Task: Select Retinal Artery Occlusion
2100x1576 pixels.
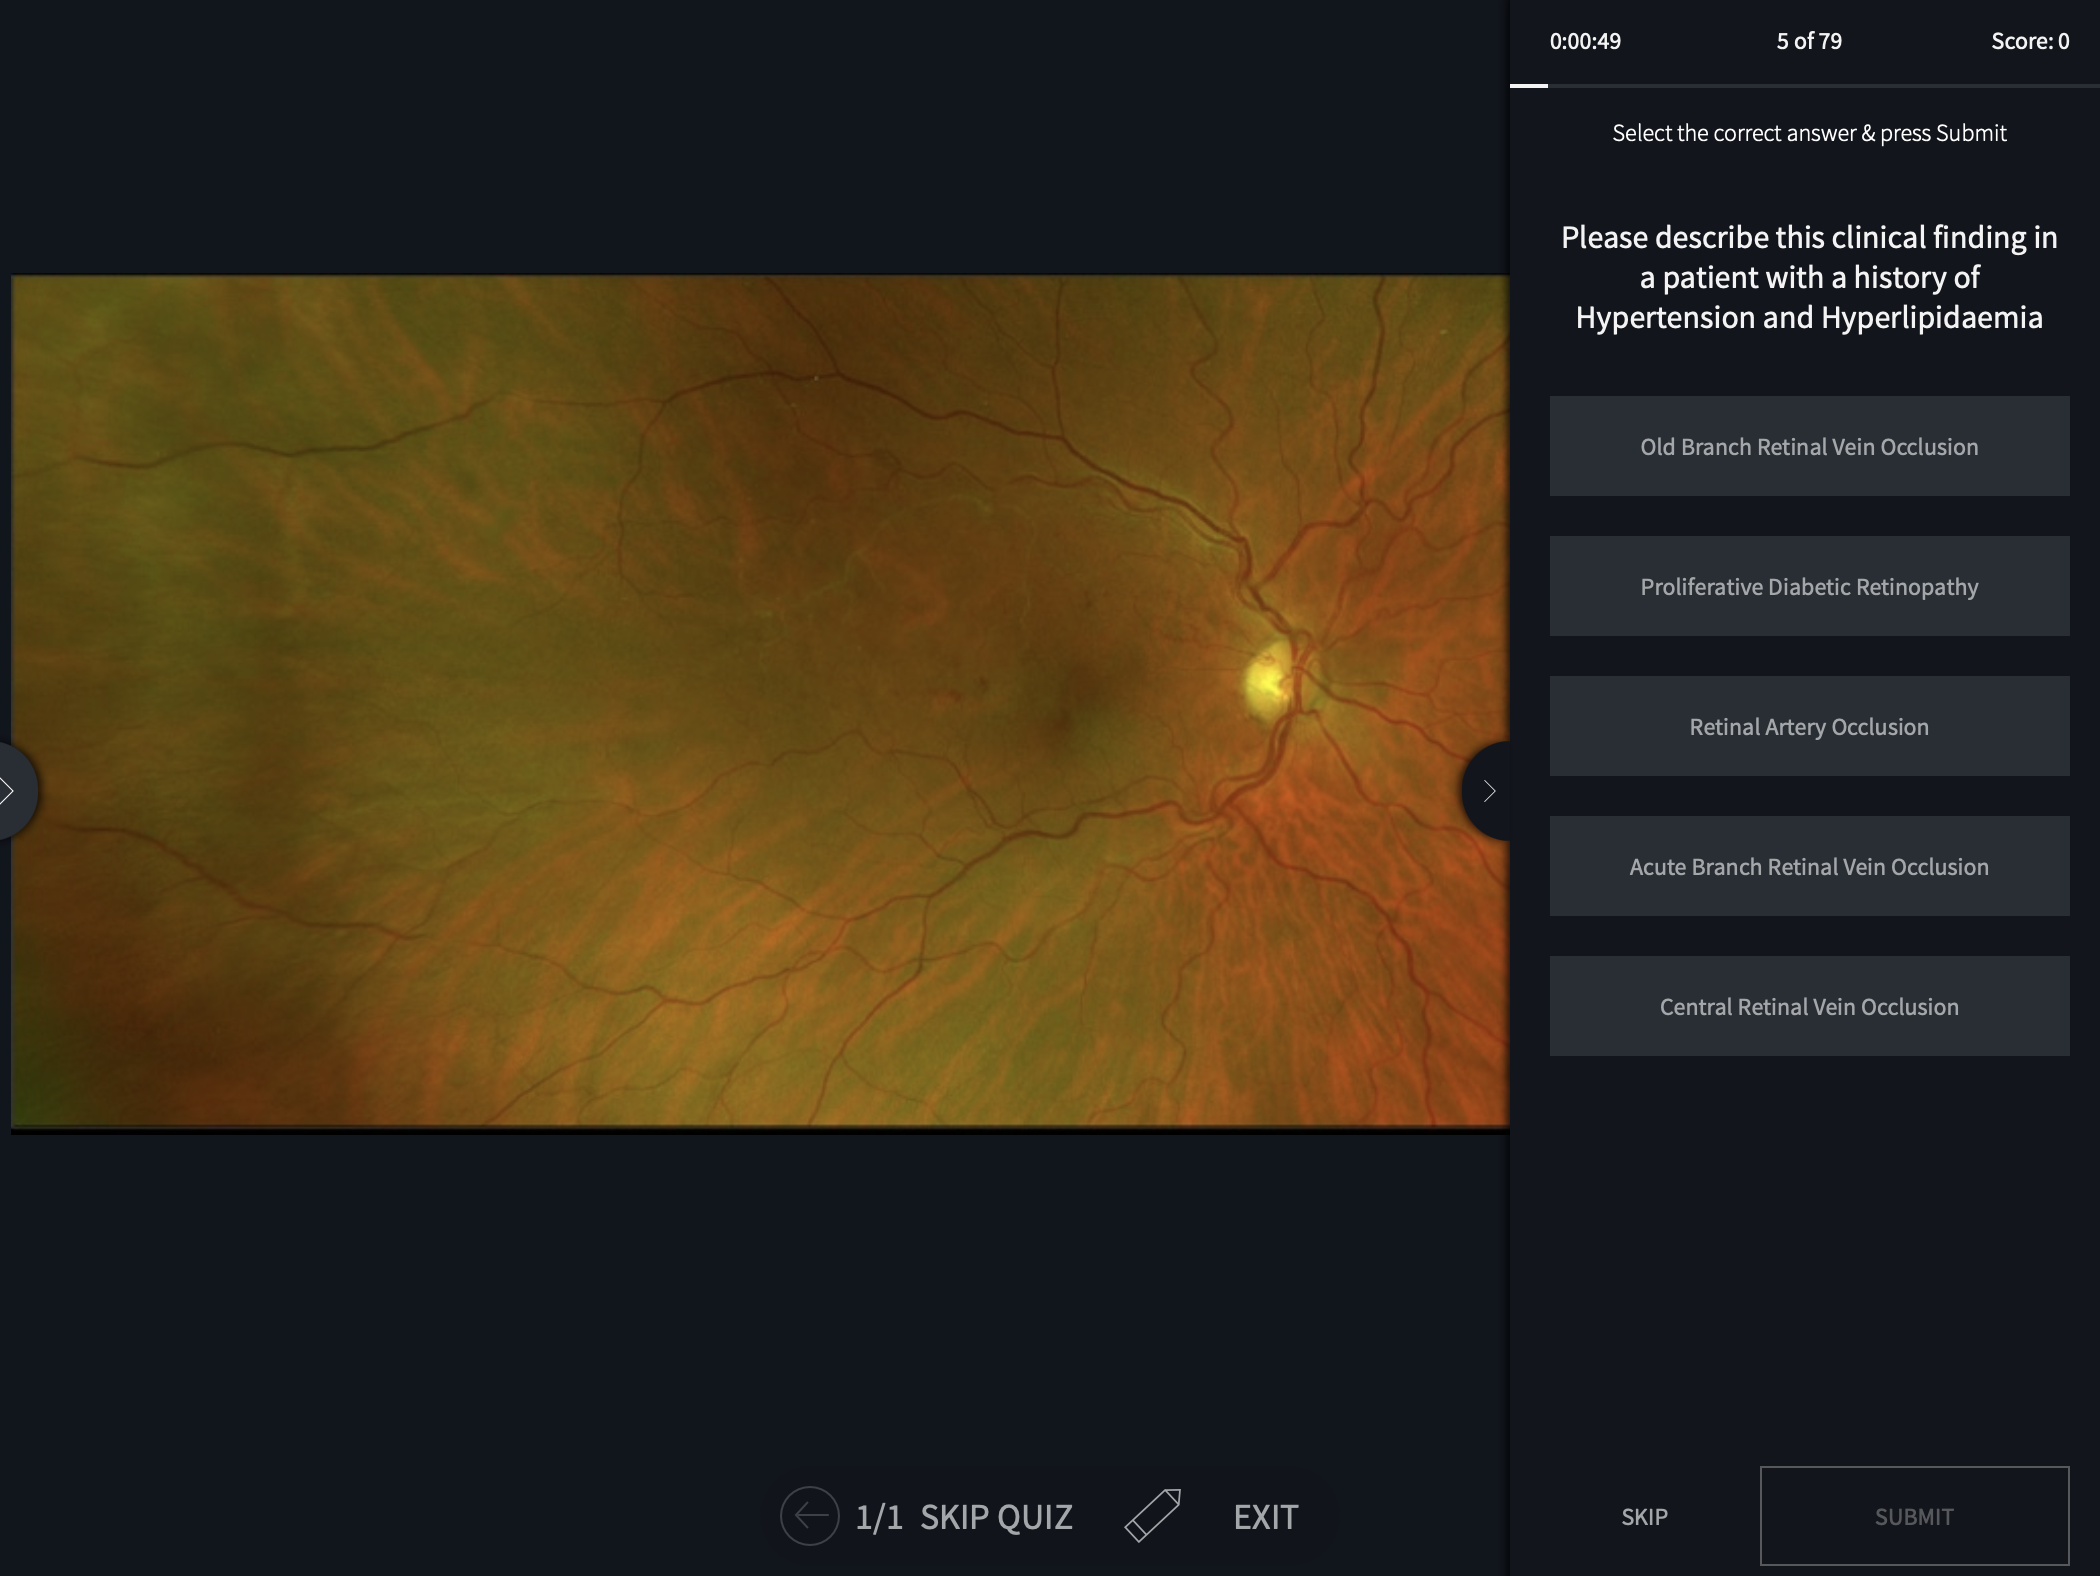Action: pos(1808,726)
